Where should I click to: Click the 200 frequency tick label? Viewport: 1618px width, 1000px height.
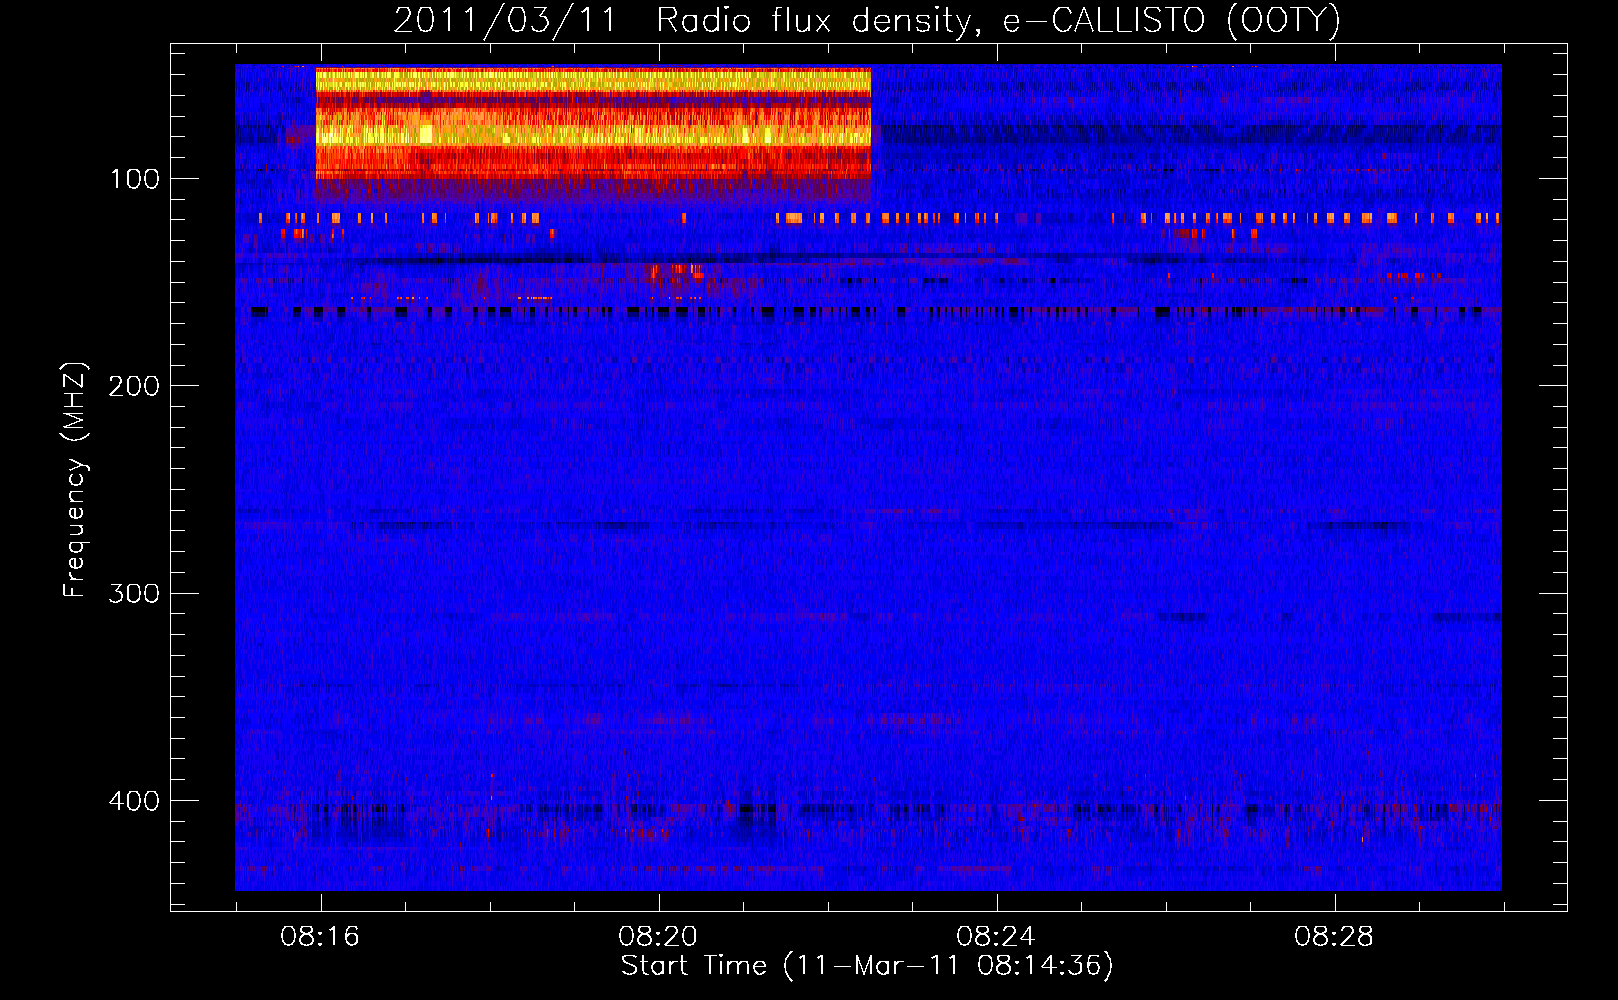tap(134, 386)
